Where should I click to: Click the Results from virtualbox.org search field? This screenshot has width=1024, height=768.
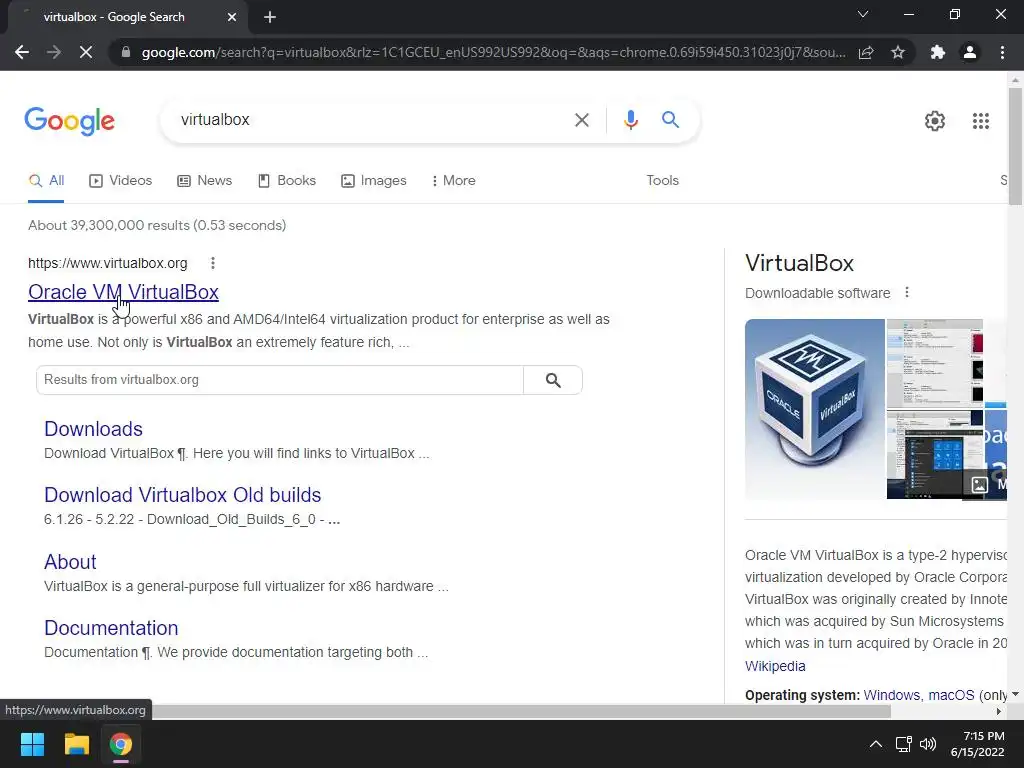[280, 380]
